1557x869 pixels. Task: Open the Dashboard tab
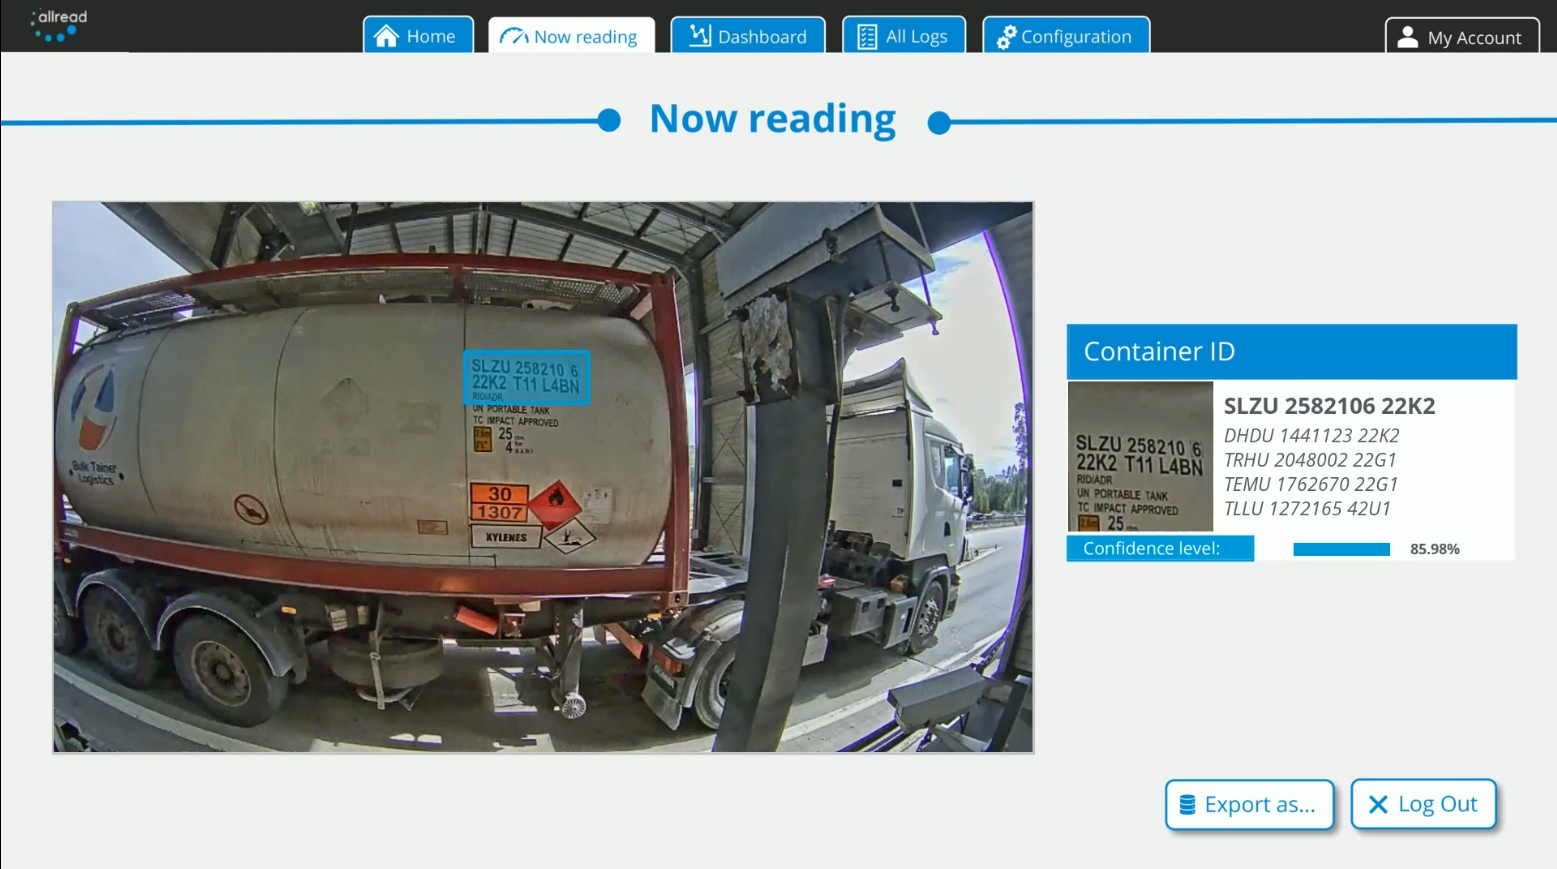coord(748,35)
